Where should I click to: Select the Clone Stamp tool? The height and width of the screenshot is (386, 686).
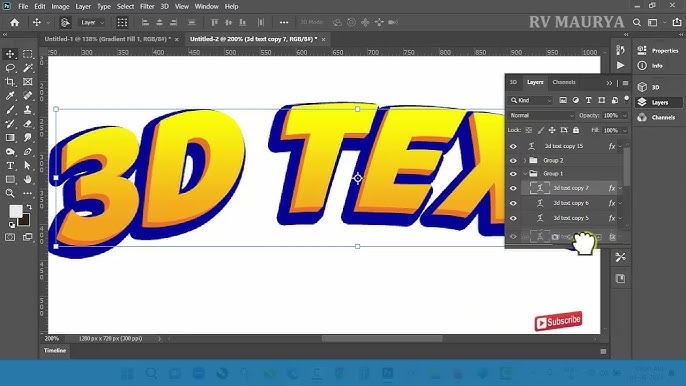click(x=28, y=110)
